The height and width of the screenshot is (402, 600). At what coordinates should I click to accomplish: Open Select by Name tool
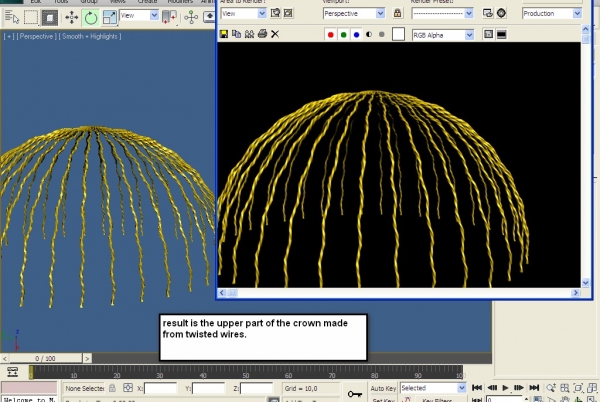[x=11, y=17]
